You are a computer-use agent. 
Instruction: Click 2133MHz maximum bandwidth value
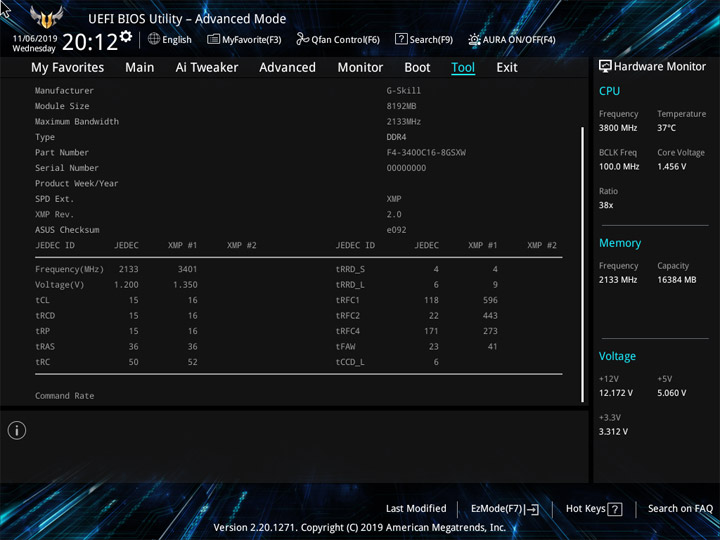coord(404,122)
